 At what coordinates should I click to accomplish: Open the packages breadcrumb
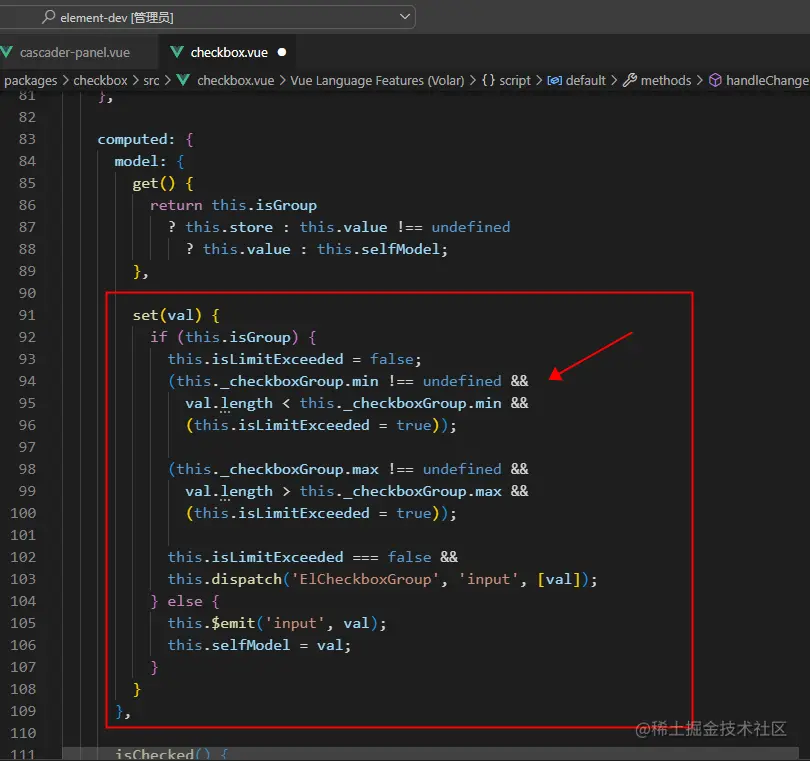pyautogui.click(x=31, y=81)
